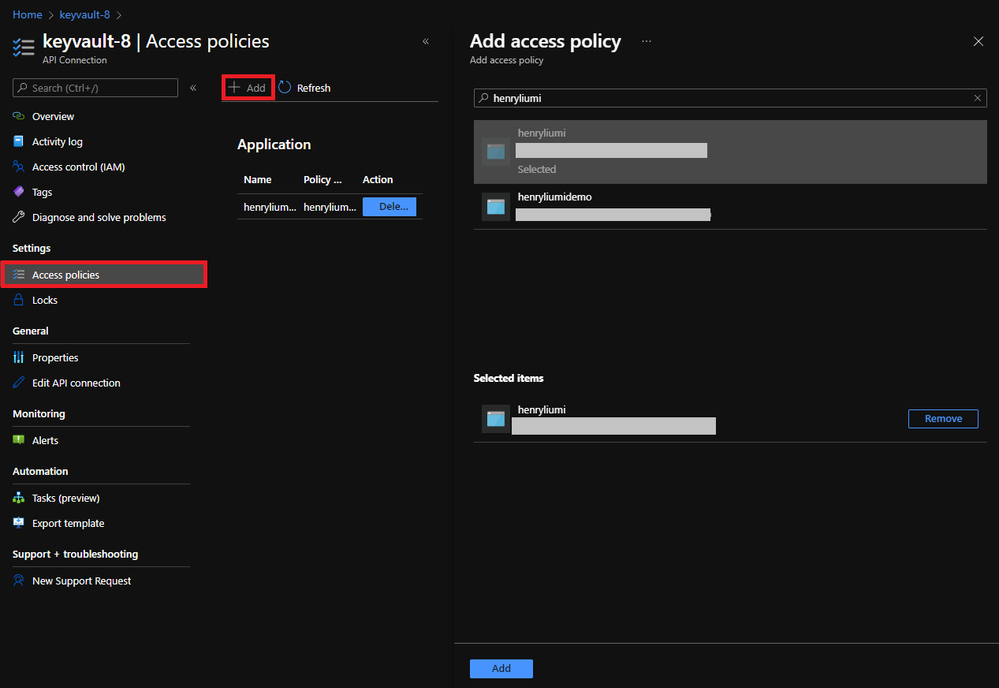Screen dimensions: 999x688
Task: Open the keyvault-8 breadcrumb link
Action: (85, 15)
